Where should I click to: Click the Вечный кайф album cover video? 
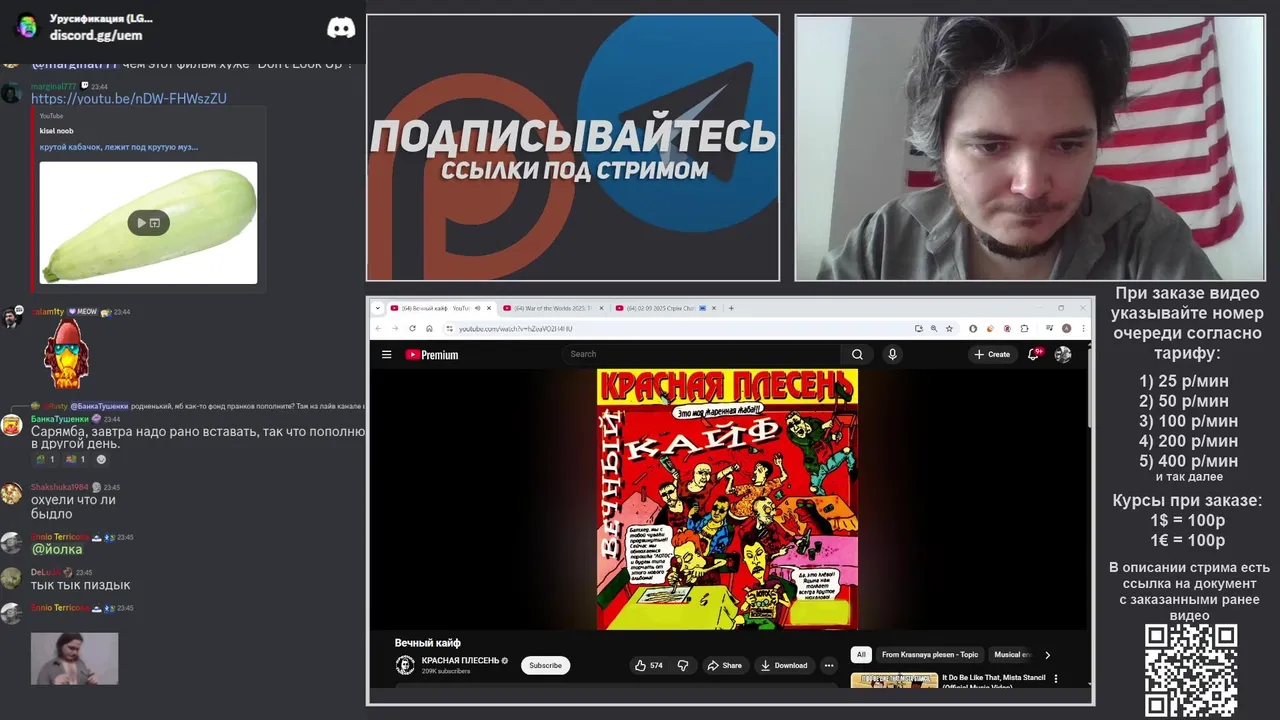point(727,499)
